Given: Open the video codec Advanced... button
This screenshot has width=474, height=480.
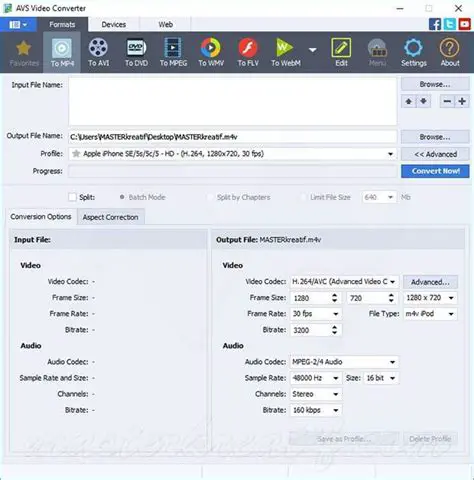Looking at the screenshot, I should [x=430, y=282].
